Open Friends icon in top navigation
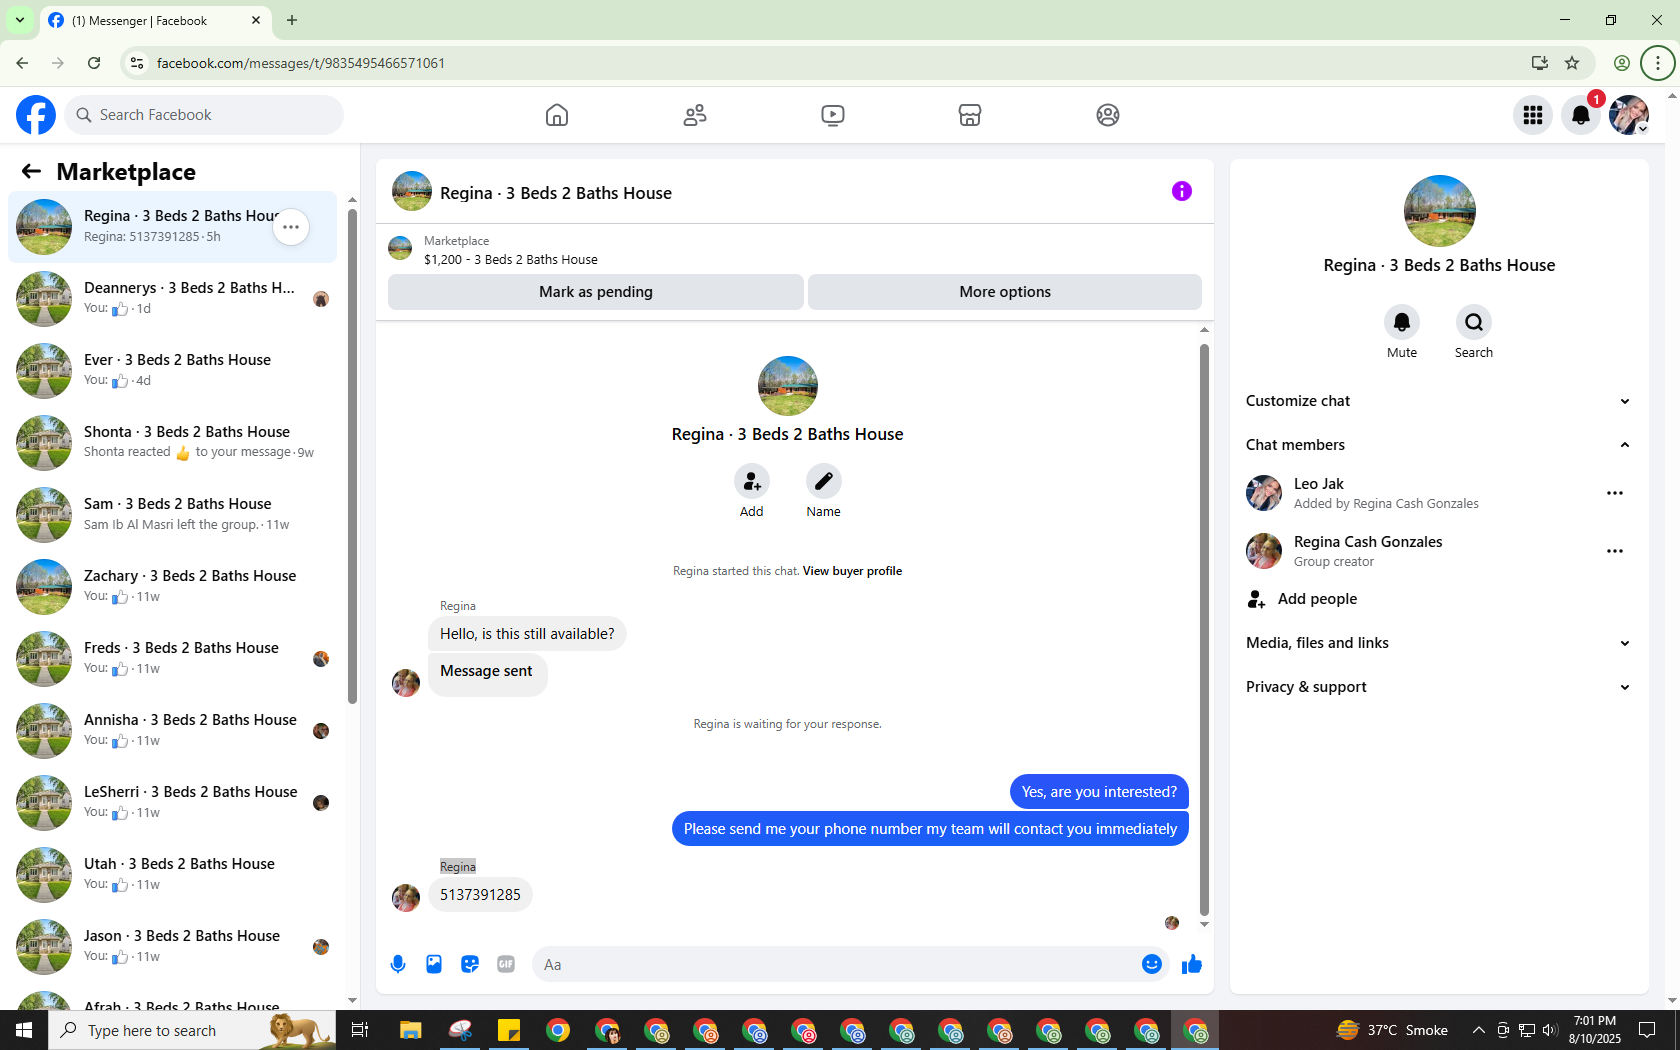The image size is (1680, 1050). coord(695,115)
